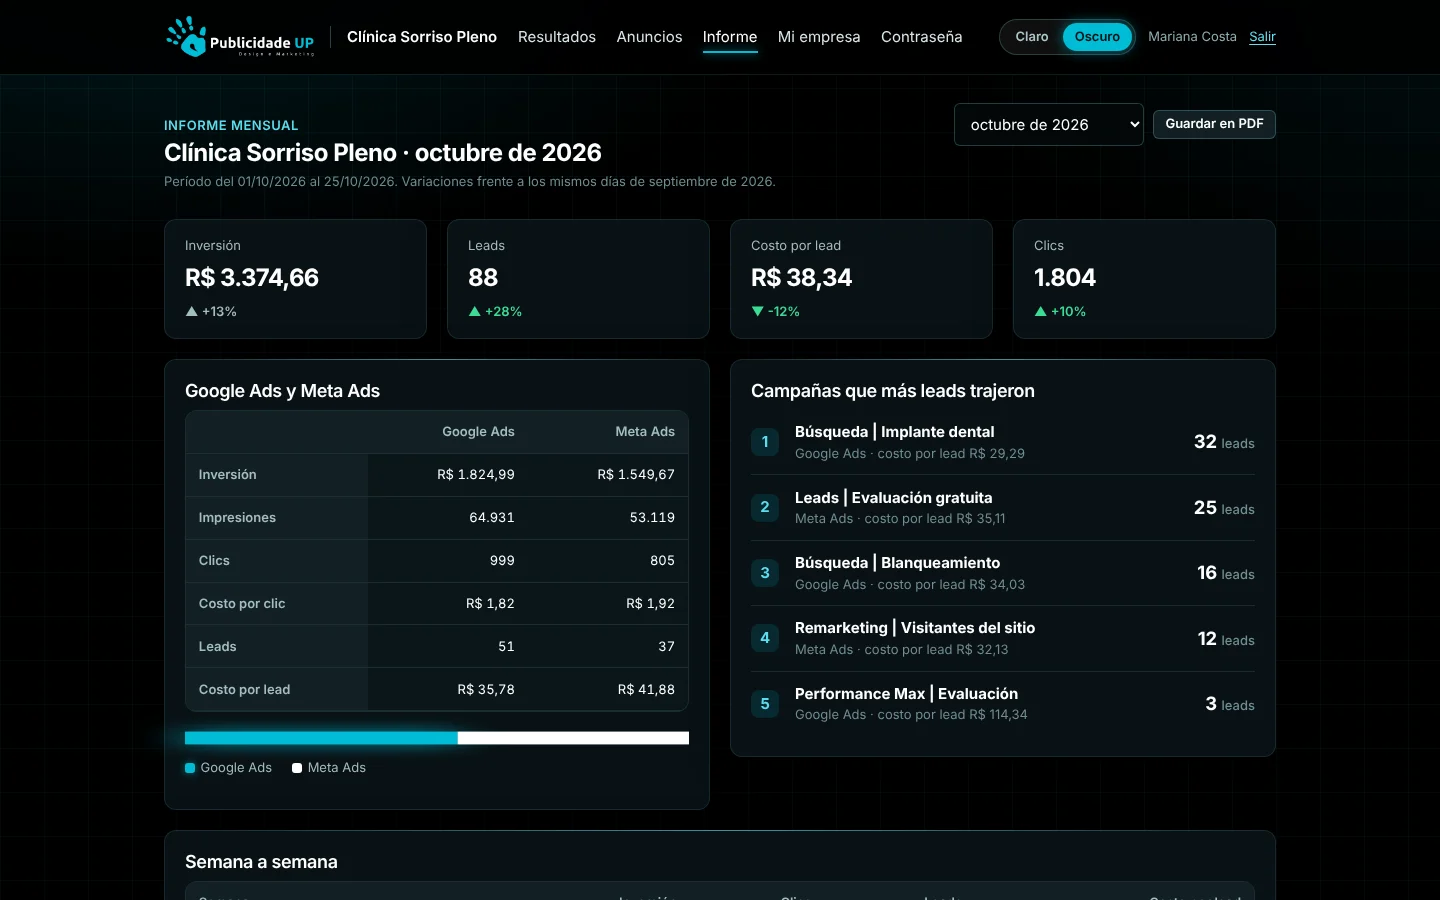Click the down triangle beside -12%

(x=757, y=312)
